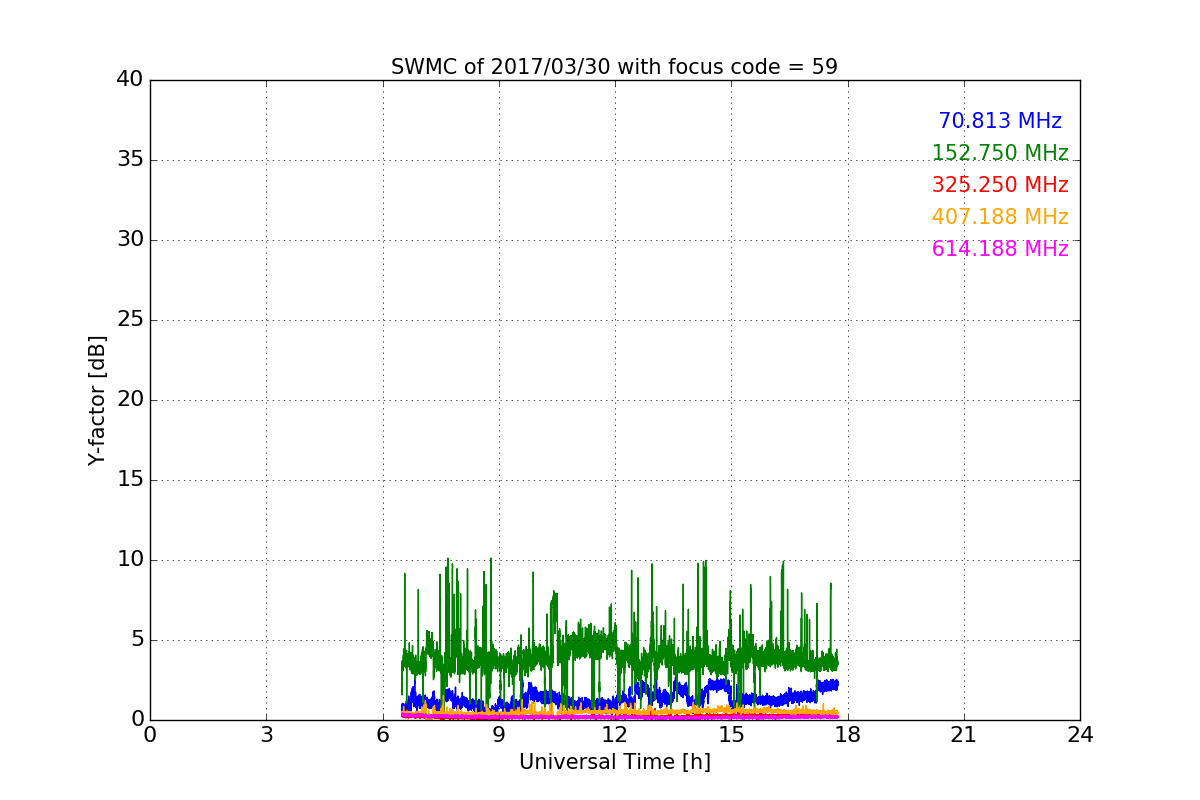Viewport: 1200px width, 800px height.
Task: Click y-axis tick label 20
Action: (x=130, y=400)
